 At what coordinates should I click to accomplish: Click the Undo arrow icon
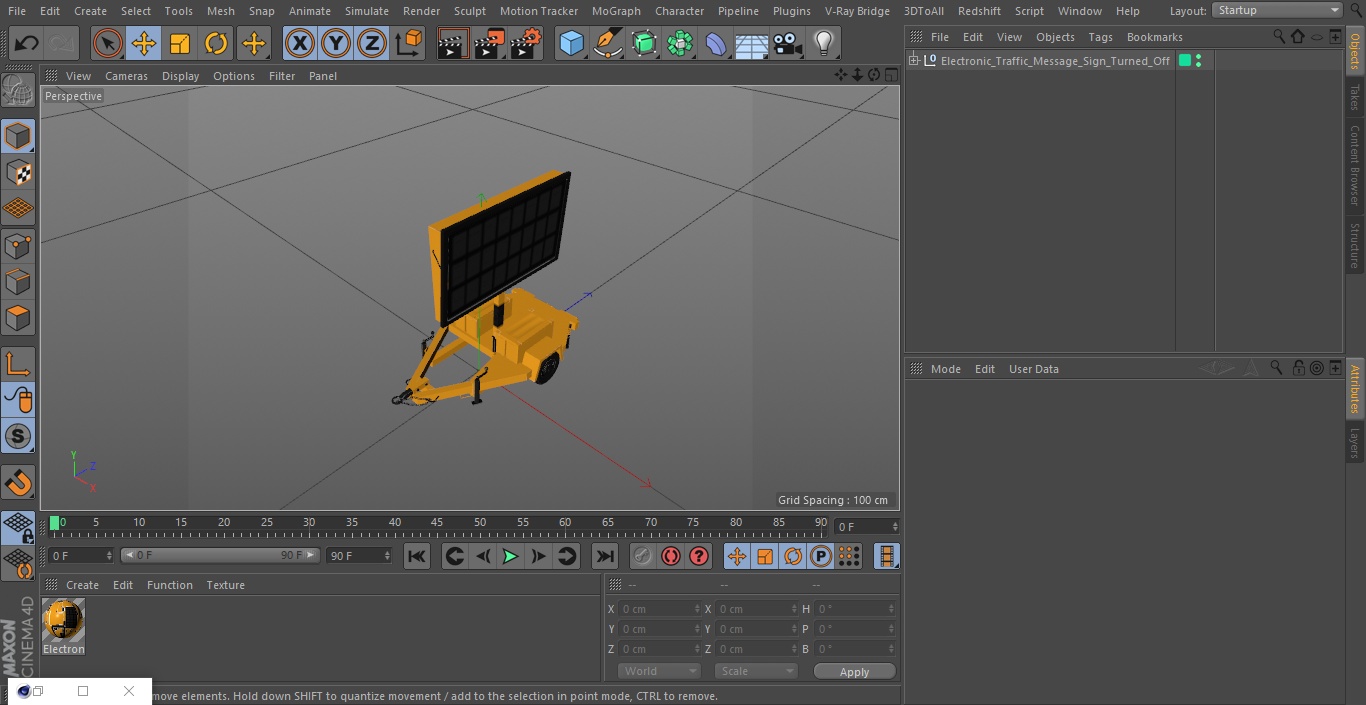27,44
